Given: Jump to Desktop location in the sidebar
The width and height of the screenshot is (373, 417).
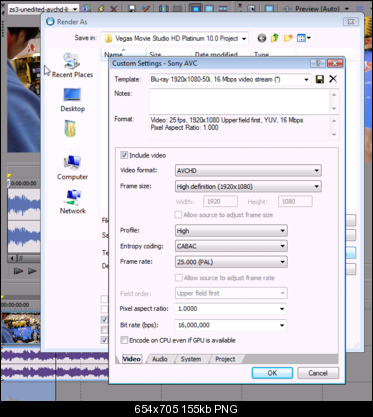Looking at the screenshot, I should point(72,100).
